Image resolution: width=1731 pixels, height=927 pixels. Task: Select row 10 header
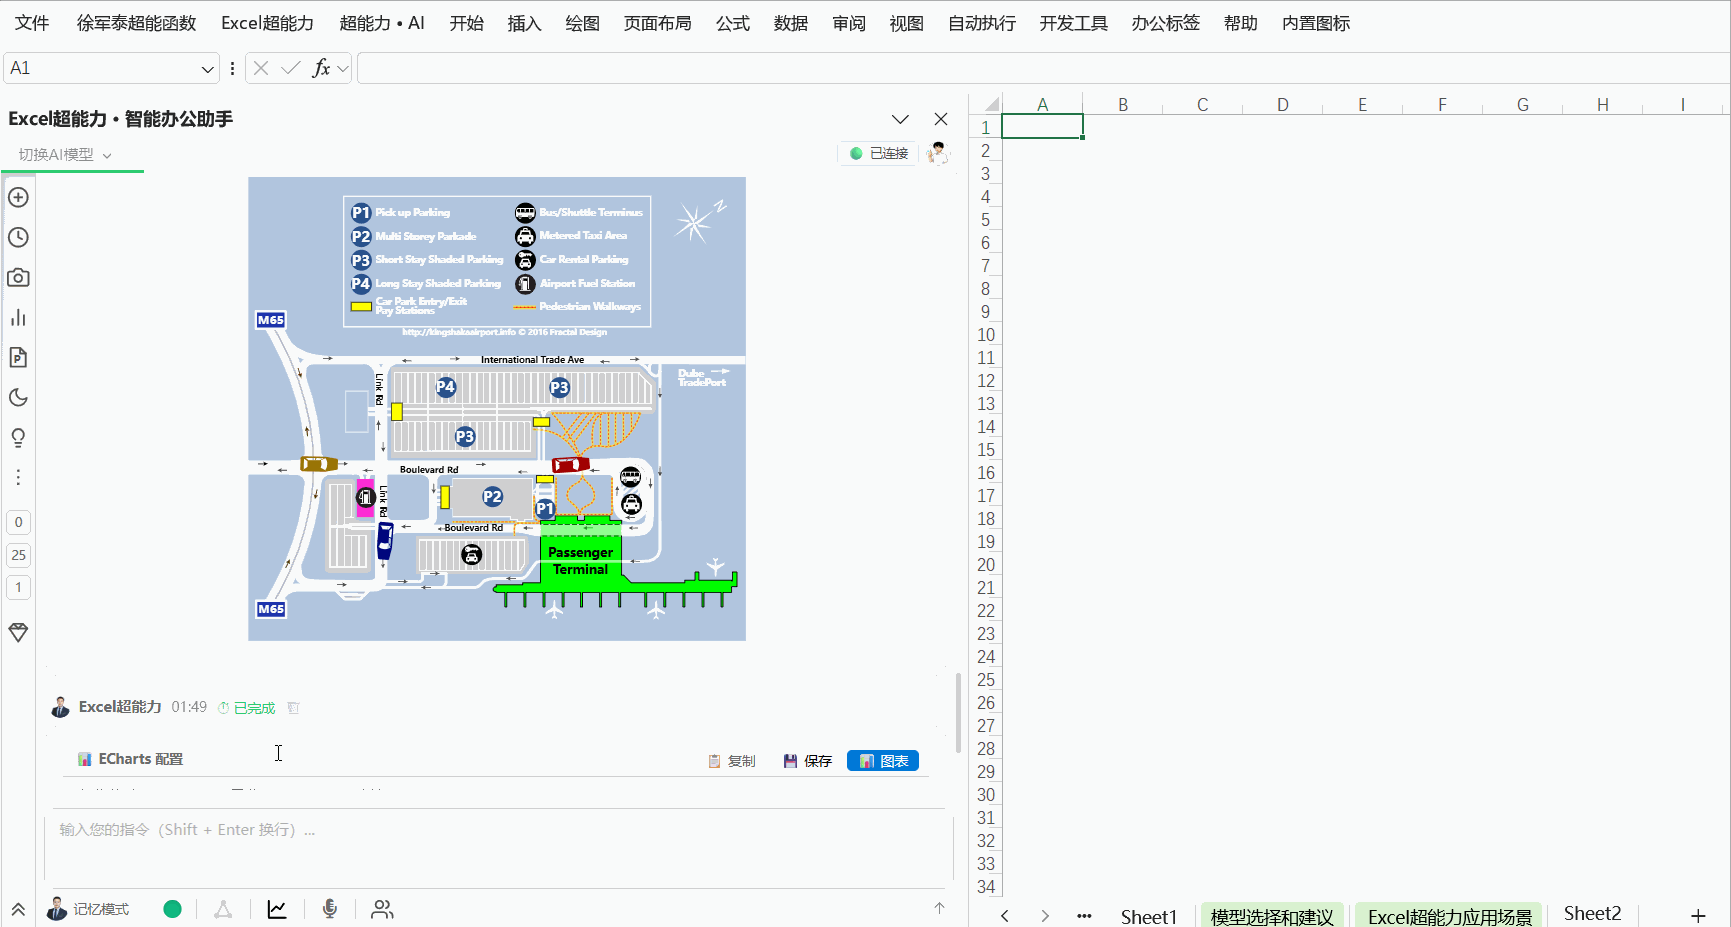coord(986,335)
